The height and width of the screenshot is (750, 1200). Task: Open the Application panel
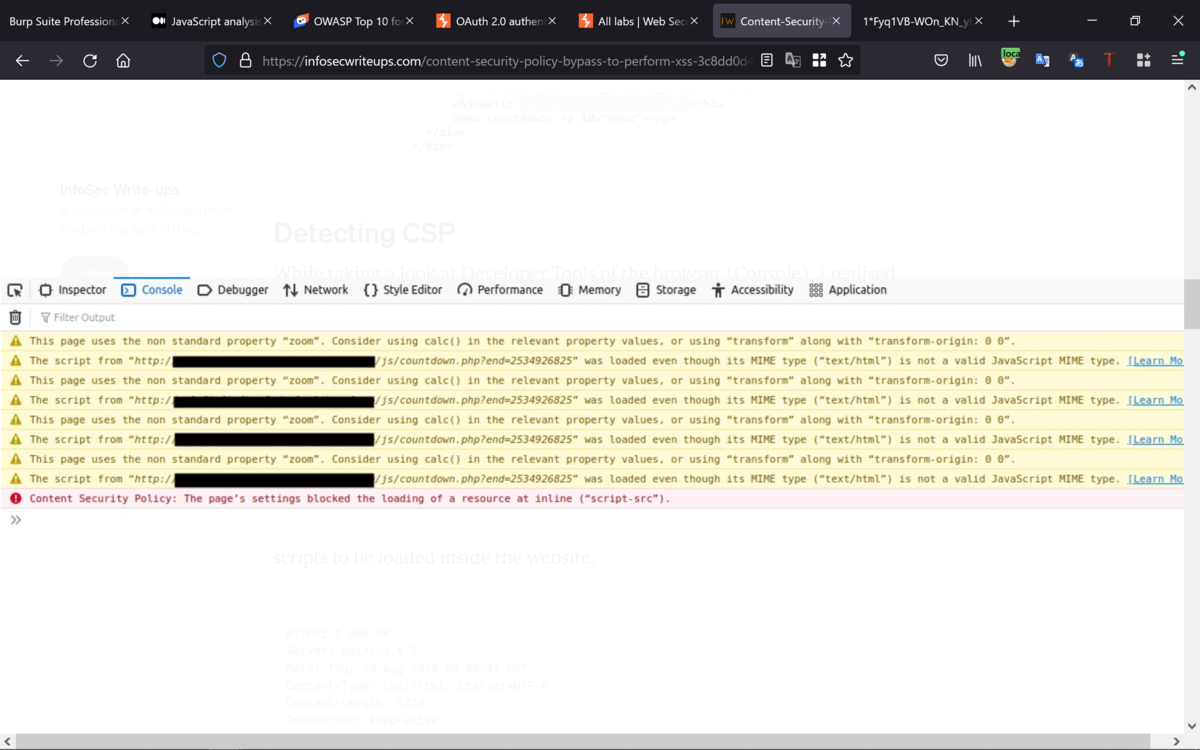point(848,290)
